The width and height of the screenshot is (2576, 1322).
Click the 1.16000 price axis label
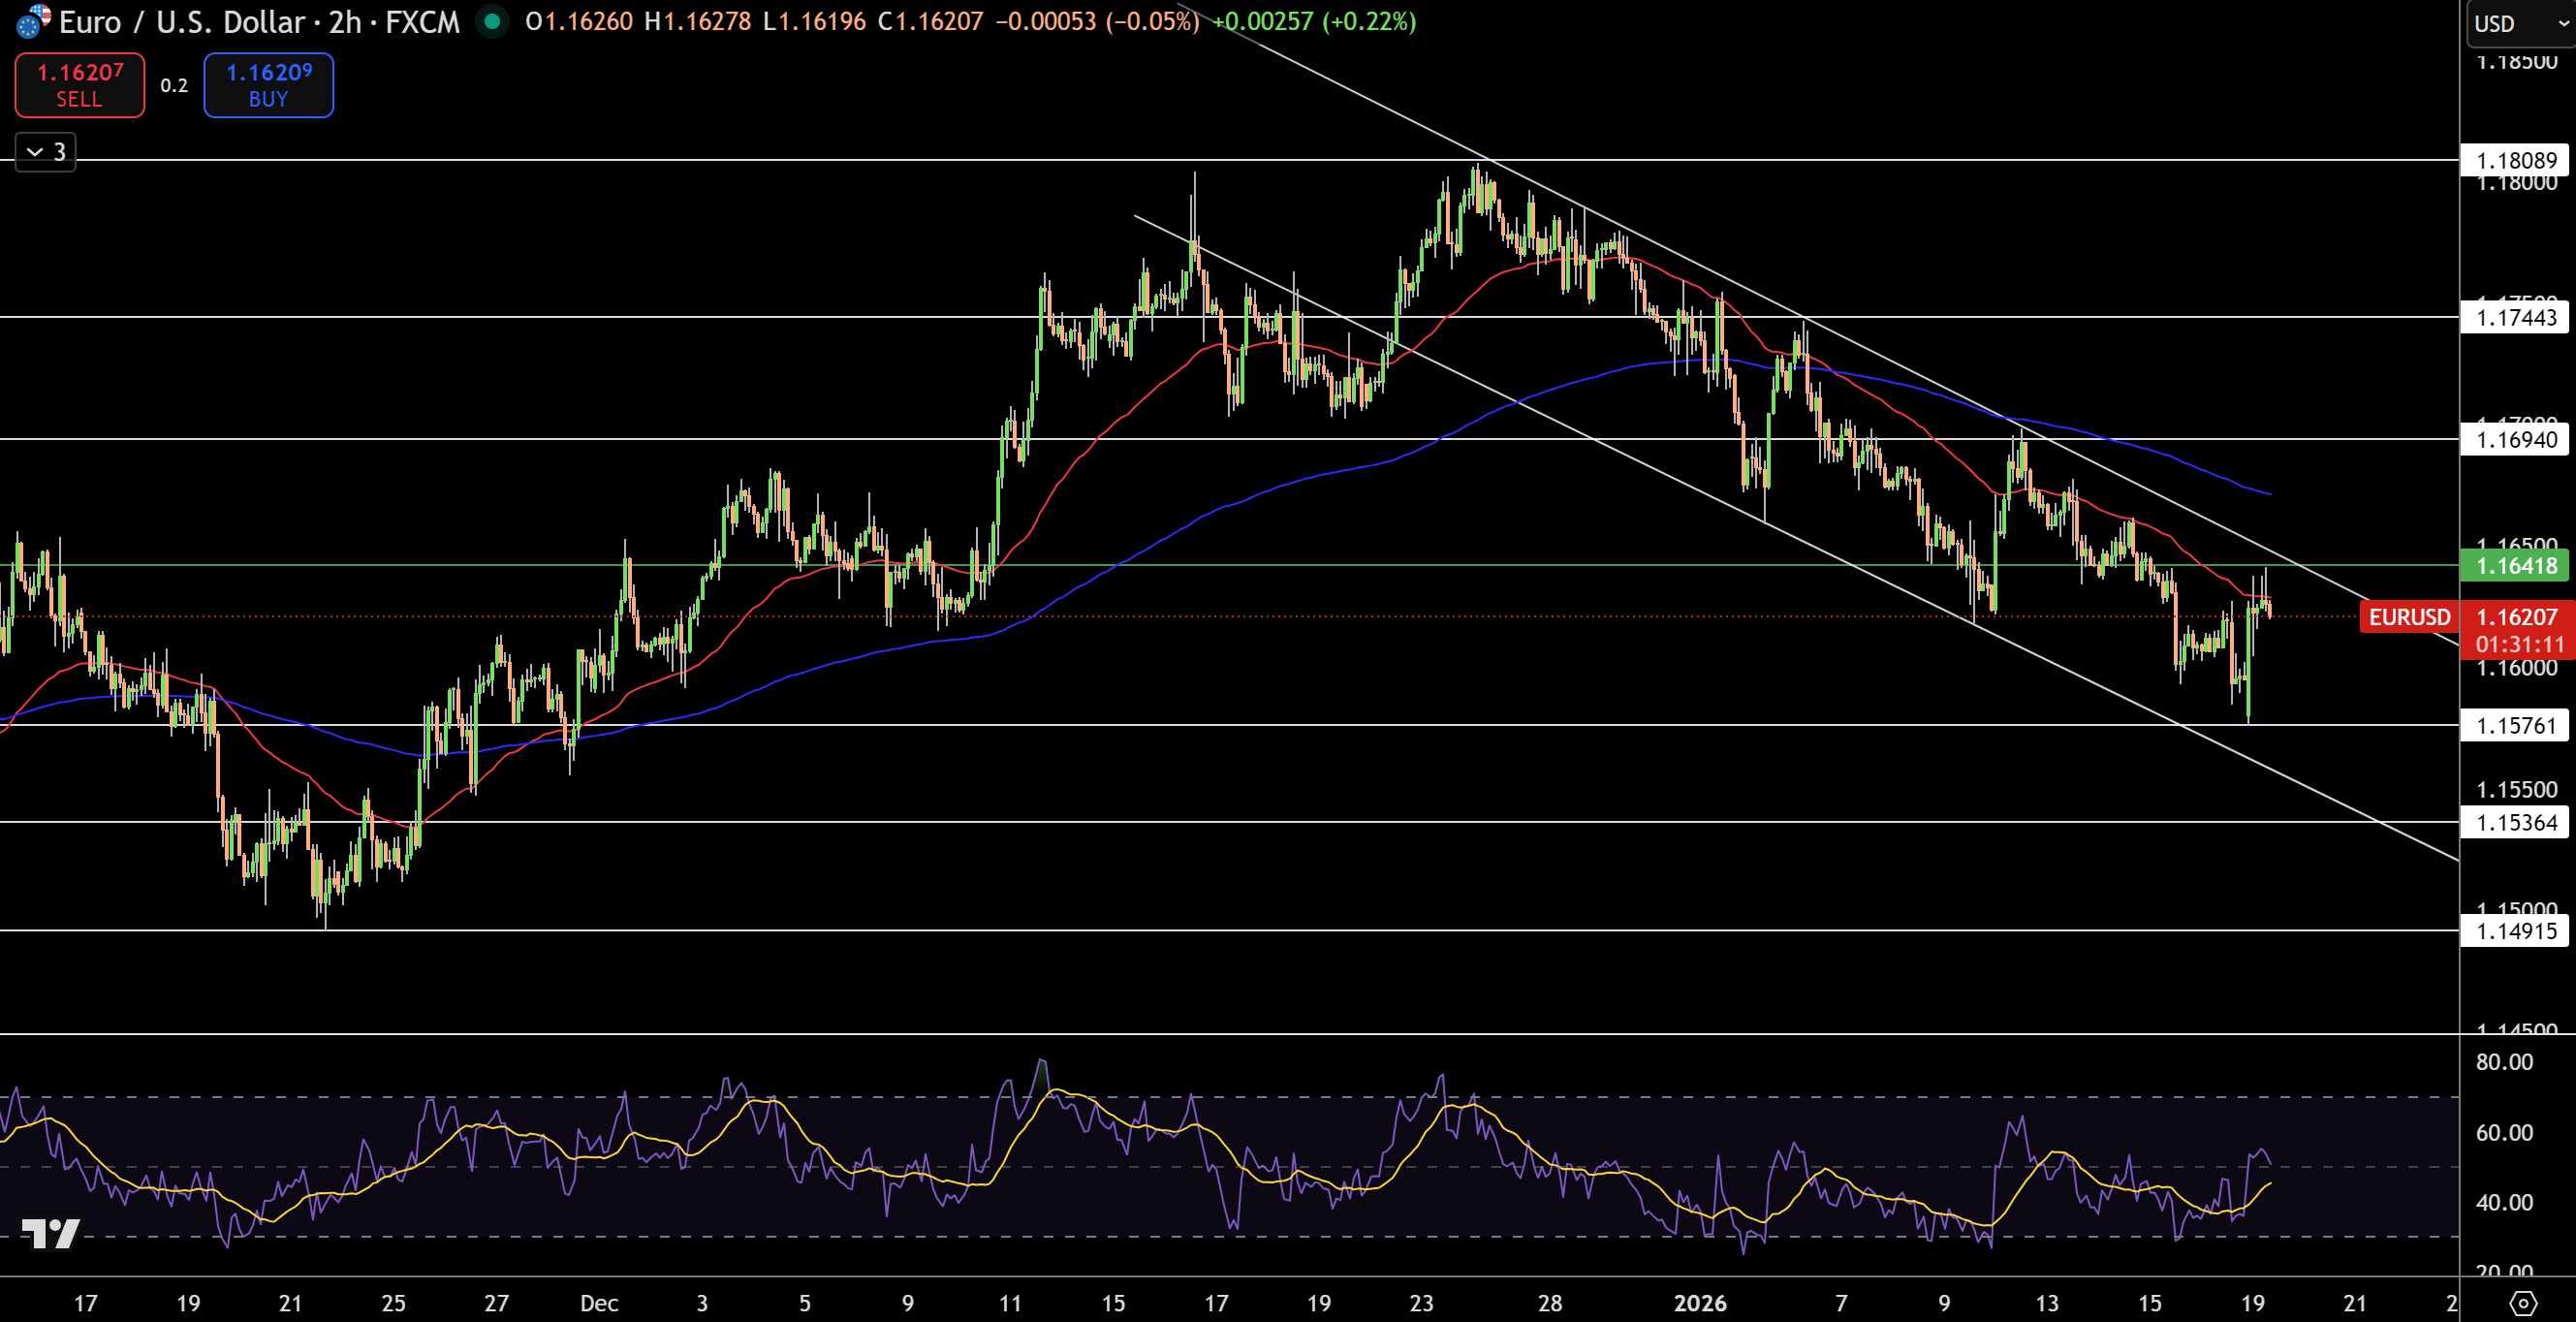[x=2516, y=668]
